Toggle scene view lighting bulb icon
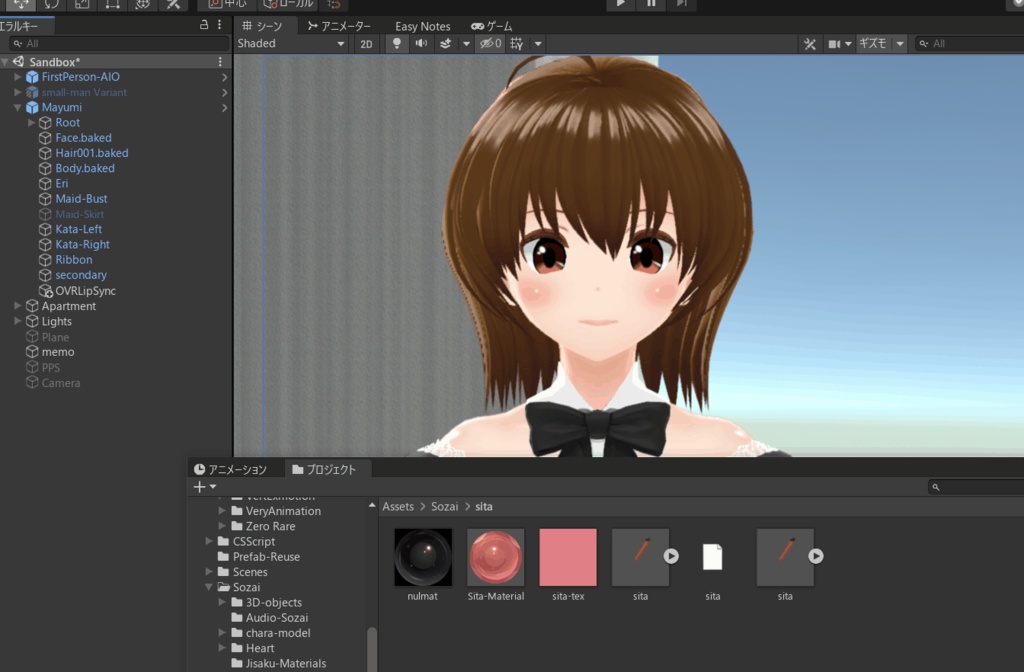The height and width of the screenshot is (672, 1024). (396, 43)
